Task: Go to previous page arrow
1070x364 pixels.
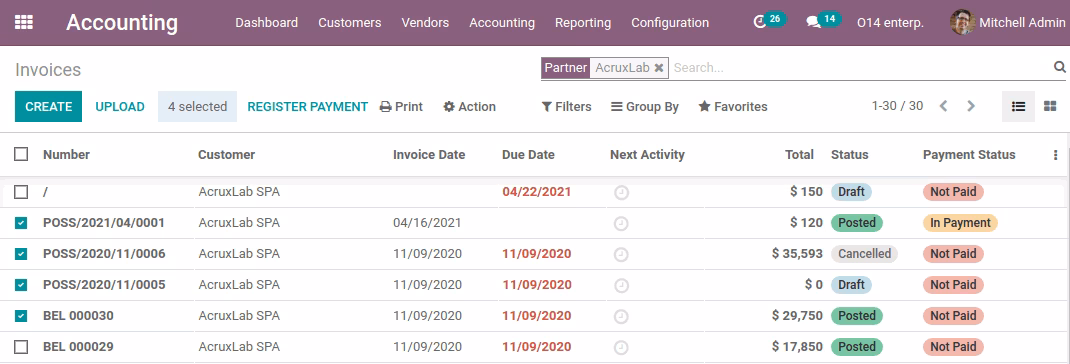Action: point(943,106)
